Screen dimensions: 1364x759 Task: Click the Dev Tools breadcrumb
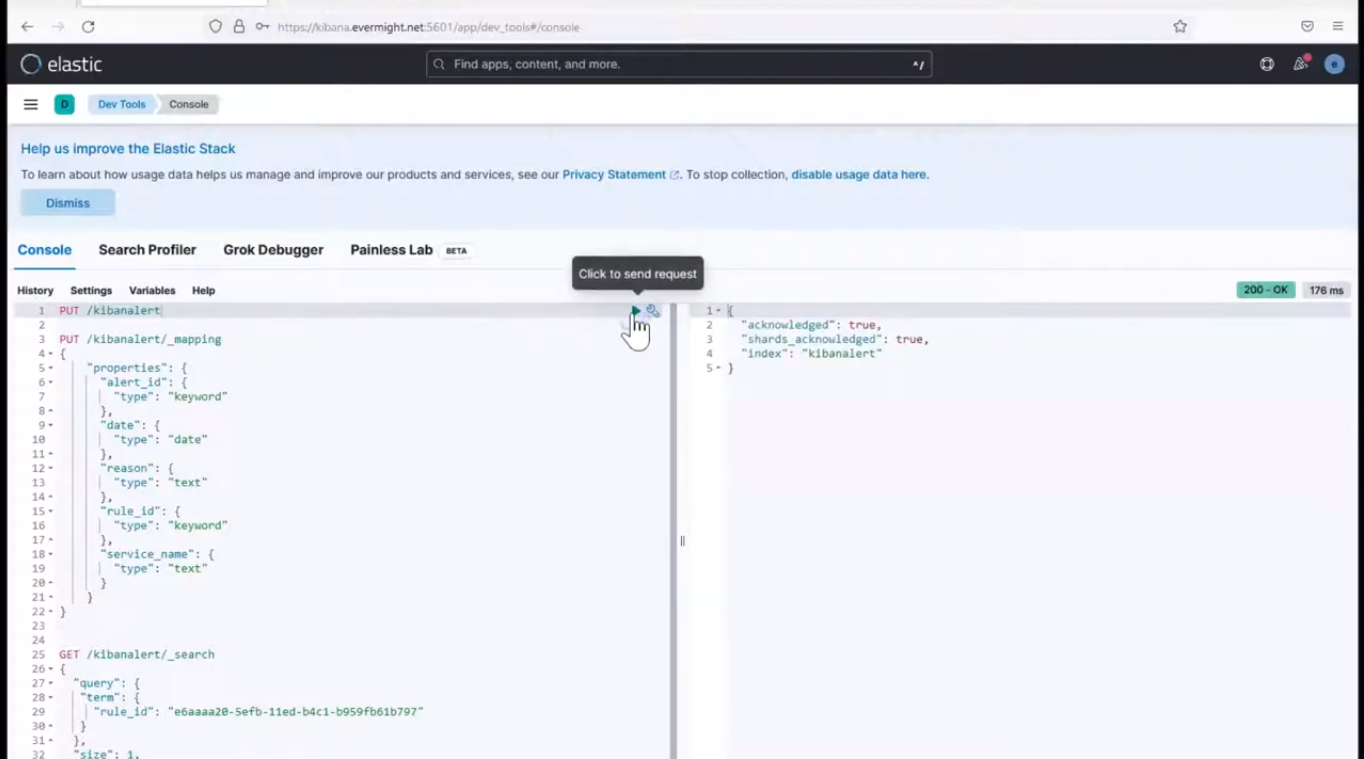tap(121, 104)
